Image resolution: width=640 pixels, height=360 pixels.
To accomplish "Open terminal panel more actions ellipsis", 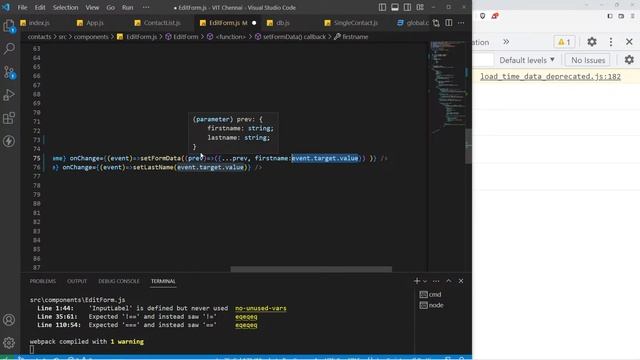I will (436, 281).
